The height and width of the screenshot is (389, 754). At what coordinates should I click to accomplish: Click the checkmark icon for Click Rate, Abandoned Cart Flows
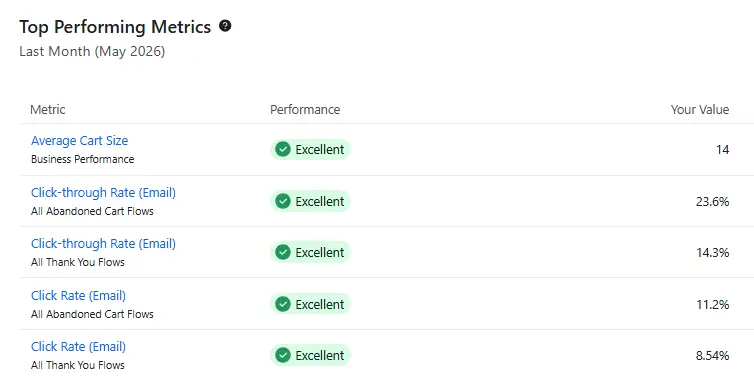[283, 304]
